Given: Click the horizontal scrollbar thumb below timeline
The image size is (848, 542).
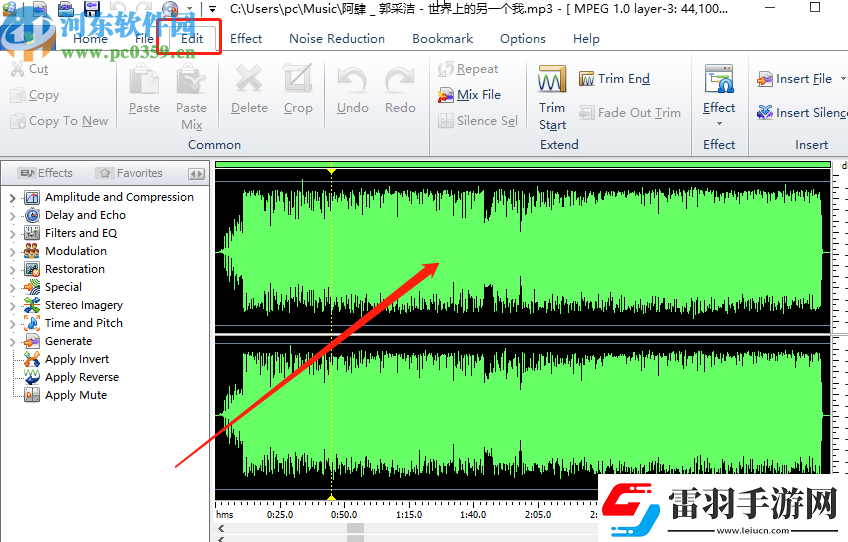Looking at the screenshot, I should tap(355, 528).
